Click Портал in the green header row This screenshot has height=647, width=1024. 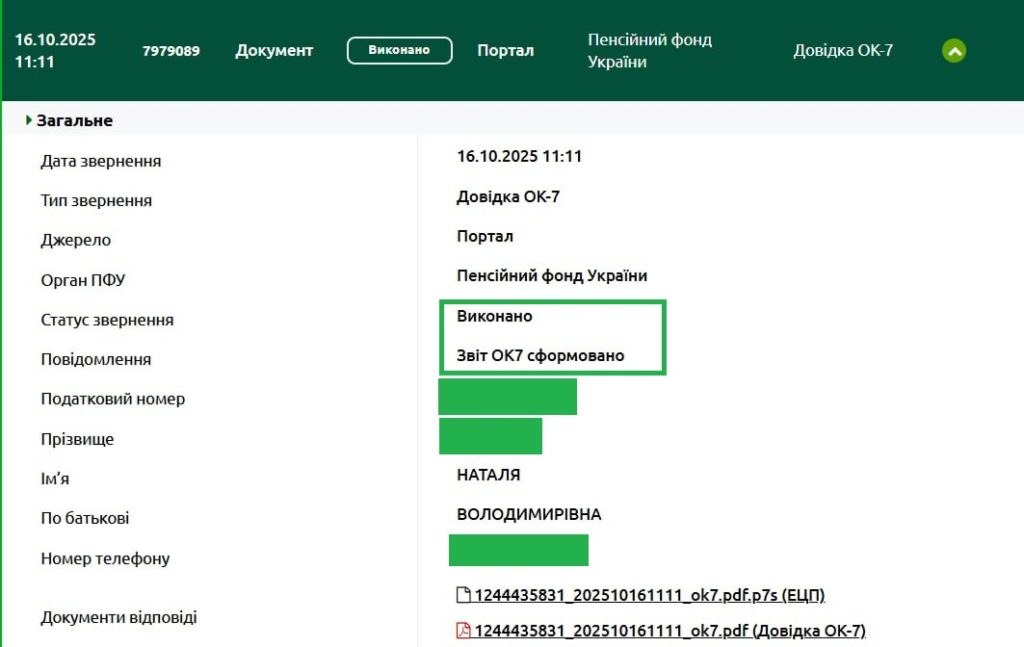pos(505,51)
